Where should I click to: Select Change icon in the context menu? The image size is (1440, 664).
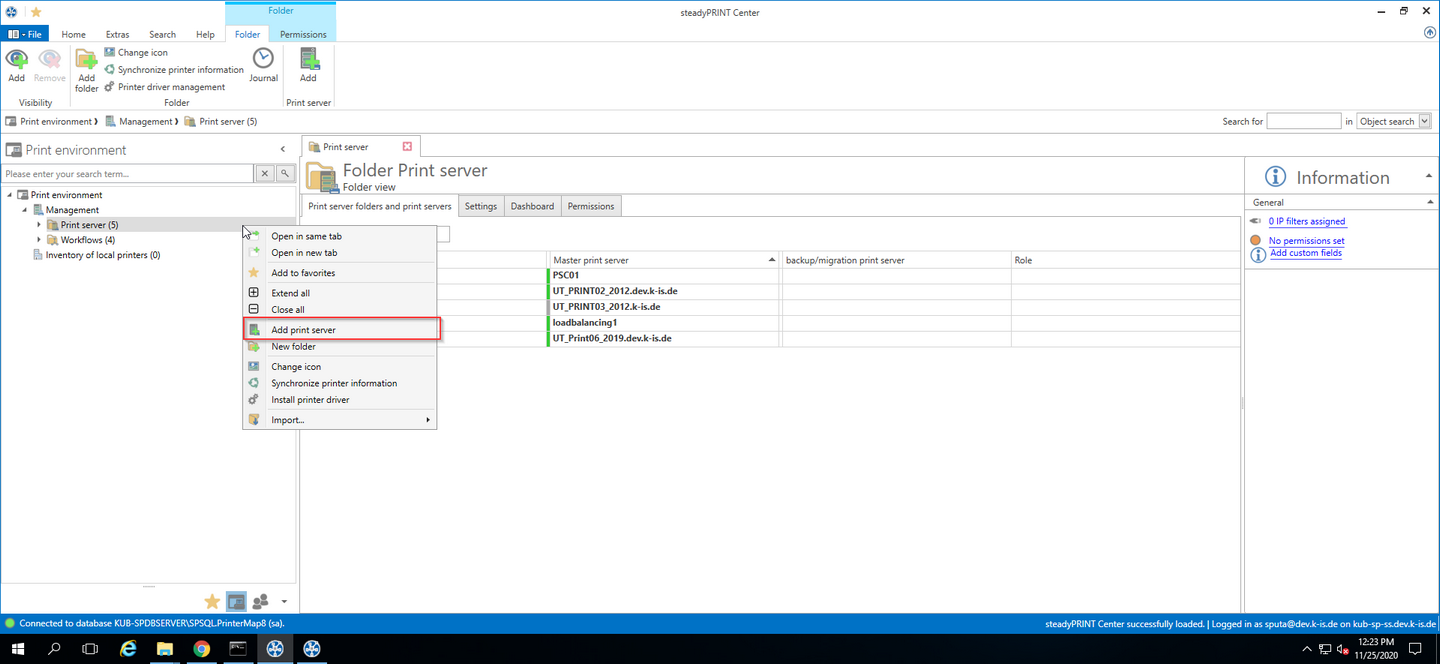340,367
